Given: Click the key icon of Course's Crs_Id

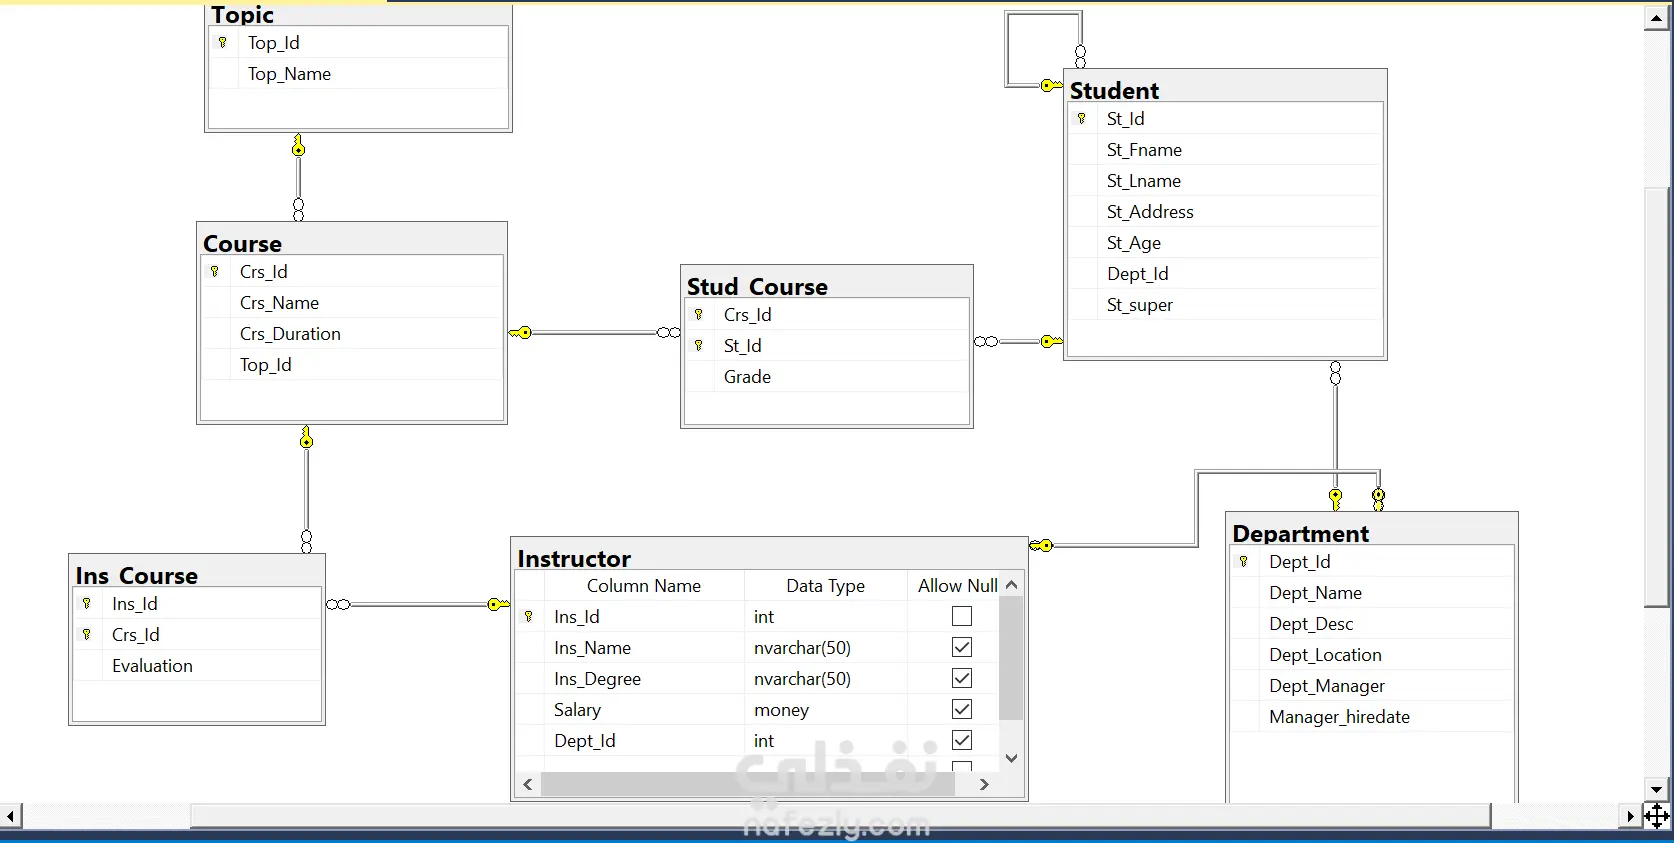Looking at the screenshot, I should pyautogui.click(x=214, y=271).
